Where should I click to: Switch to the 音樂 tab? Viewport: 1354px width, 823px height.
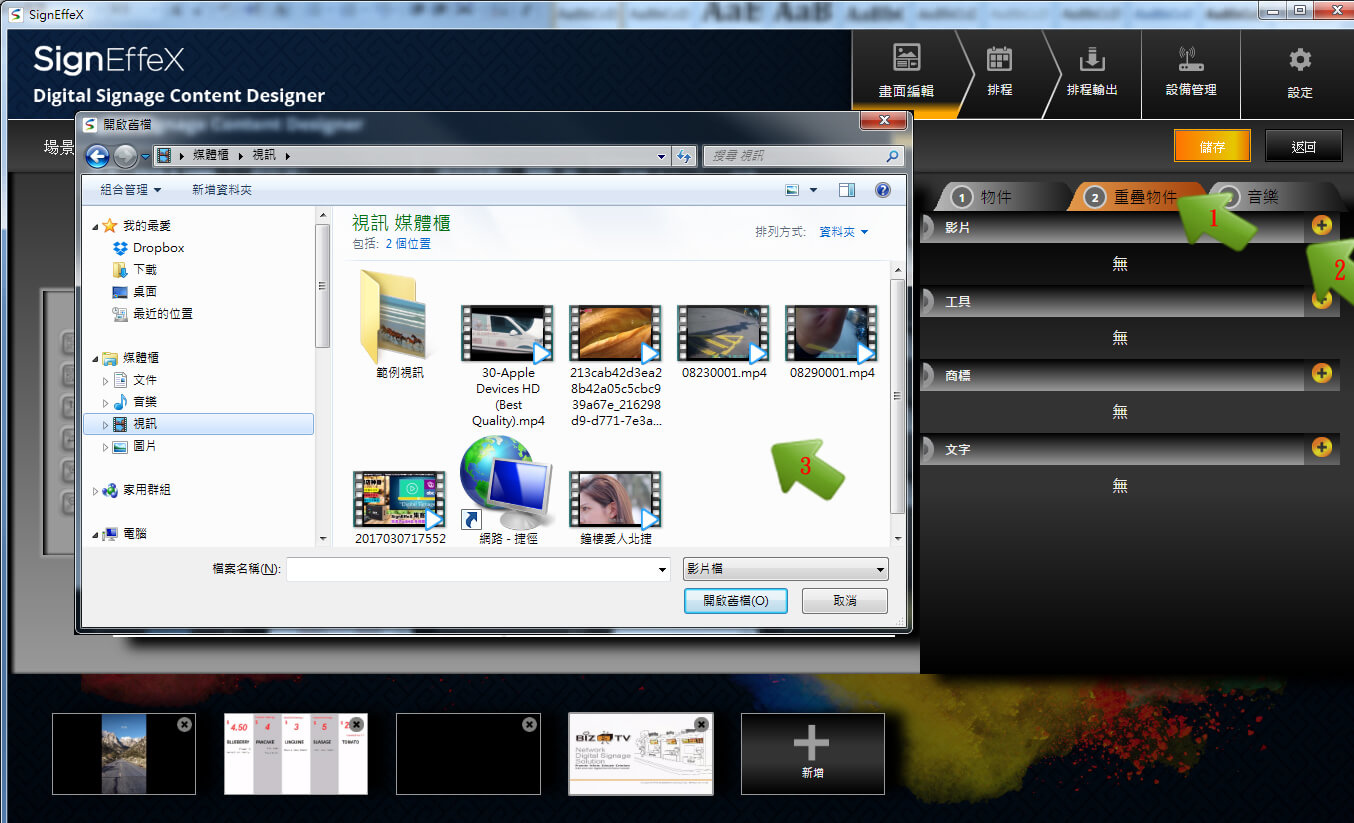coord(1262,197)
